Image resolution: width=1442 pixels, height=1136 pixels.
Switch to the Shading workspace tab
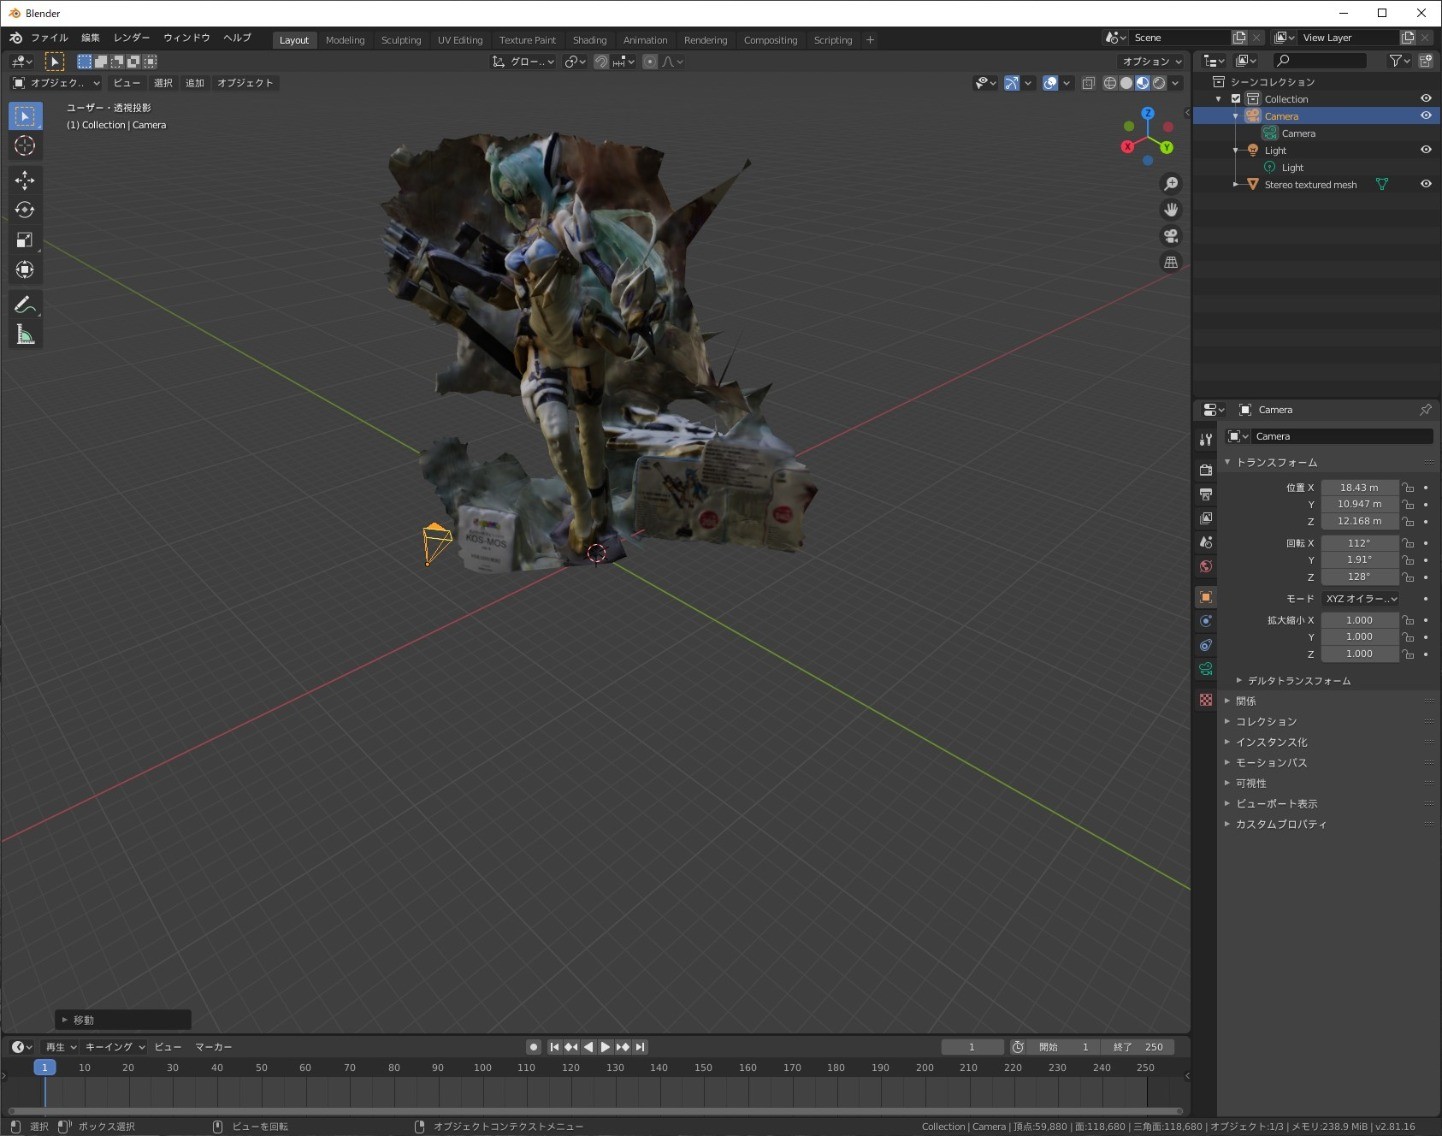click(590, 40)
